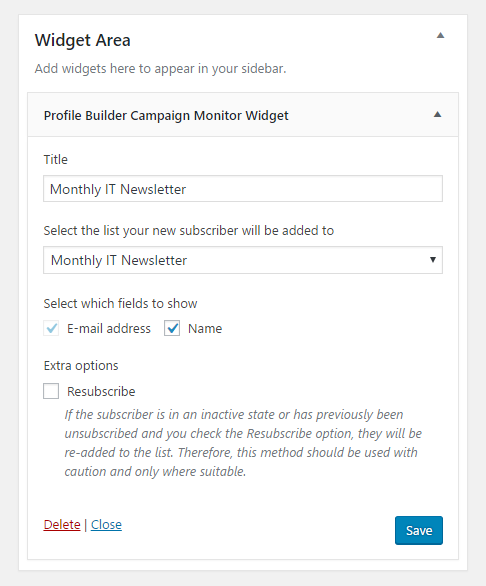Enable the Resubscribe checkbox

tap(51, 391)
